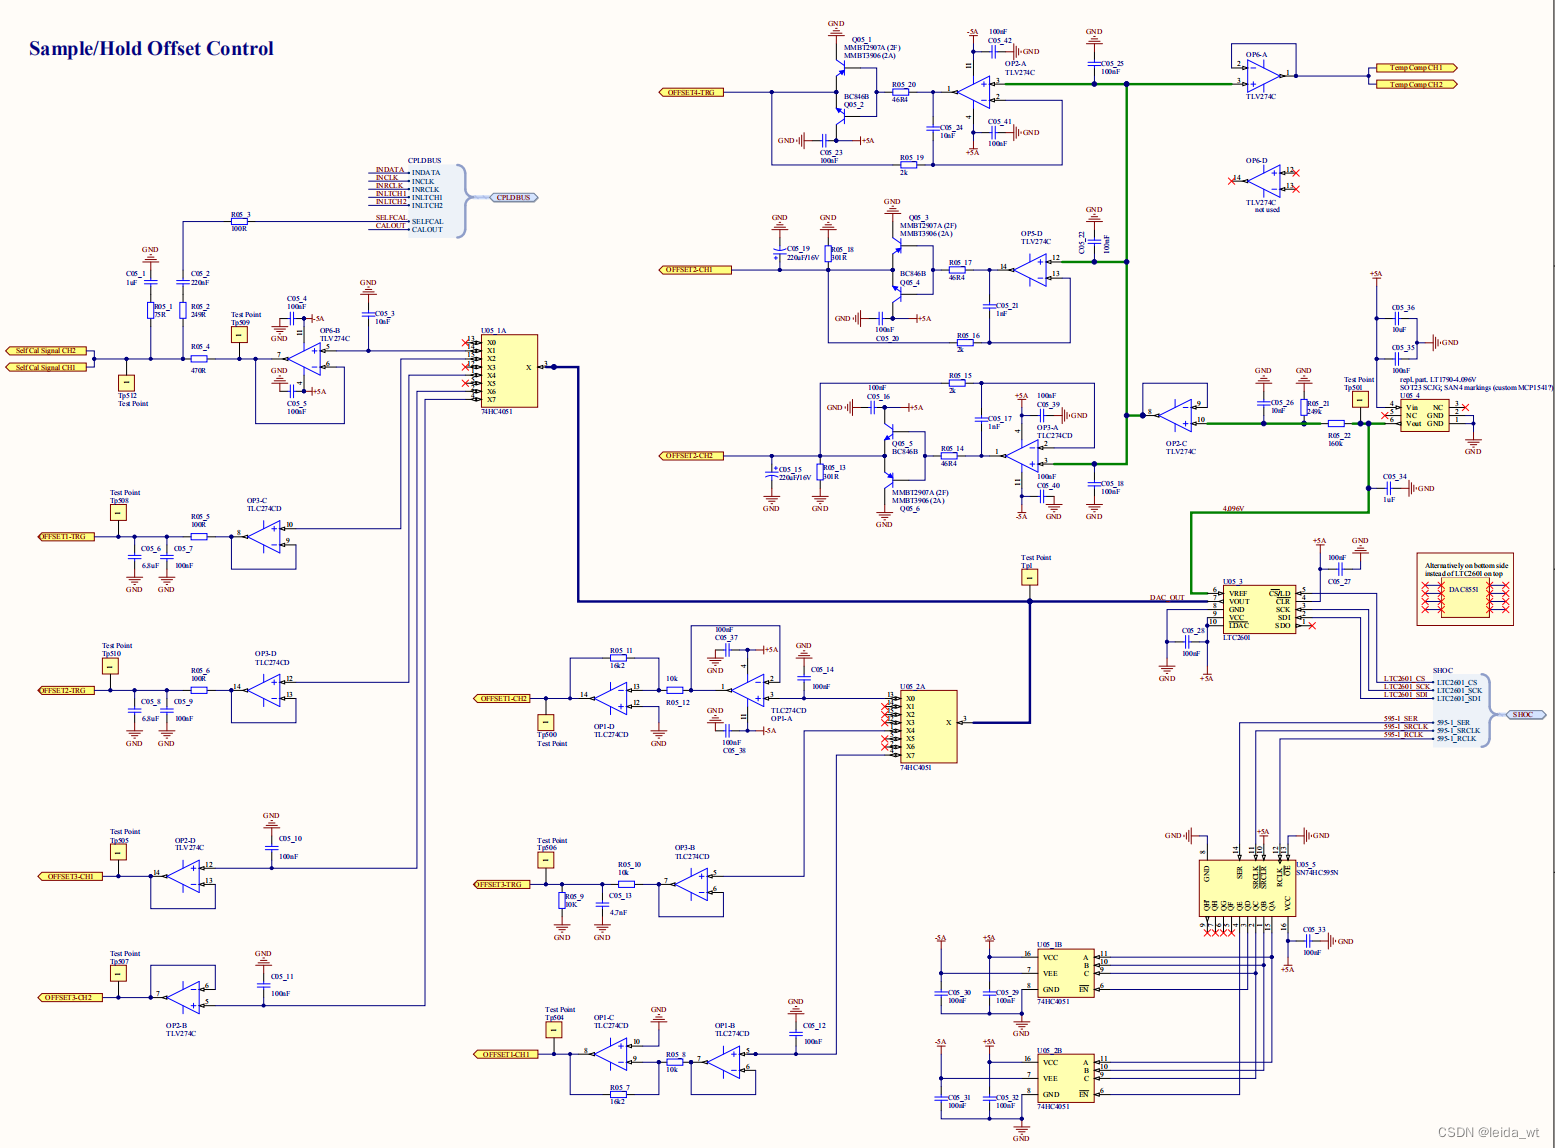
Task: Select test point Tp508
Action: 118,513
